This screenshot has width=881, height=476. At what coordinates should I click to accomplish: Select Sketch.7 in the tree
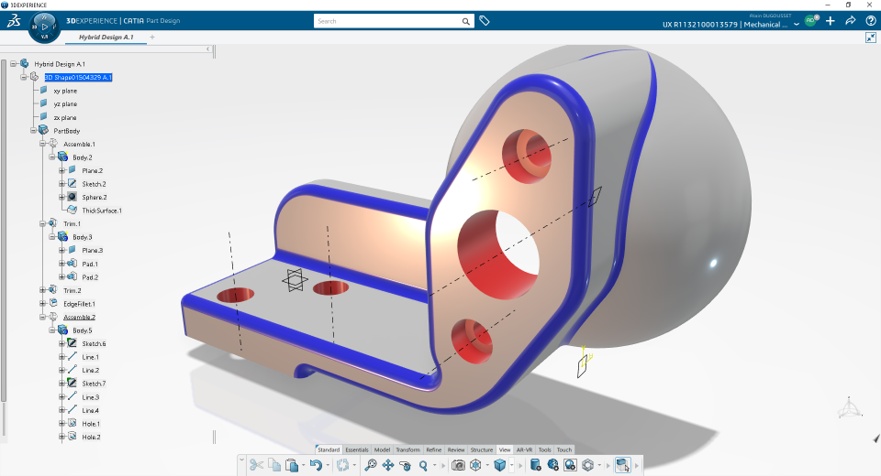pyautogui.click(x=94, y=384)
